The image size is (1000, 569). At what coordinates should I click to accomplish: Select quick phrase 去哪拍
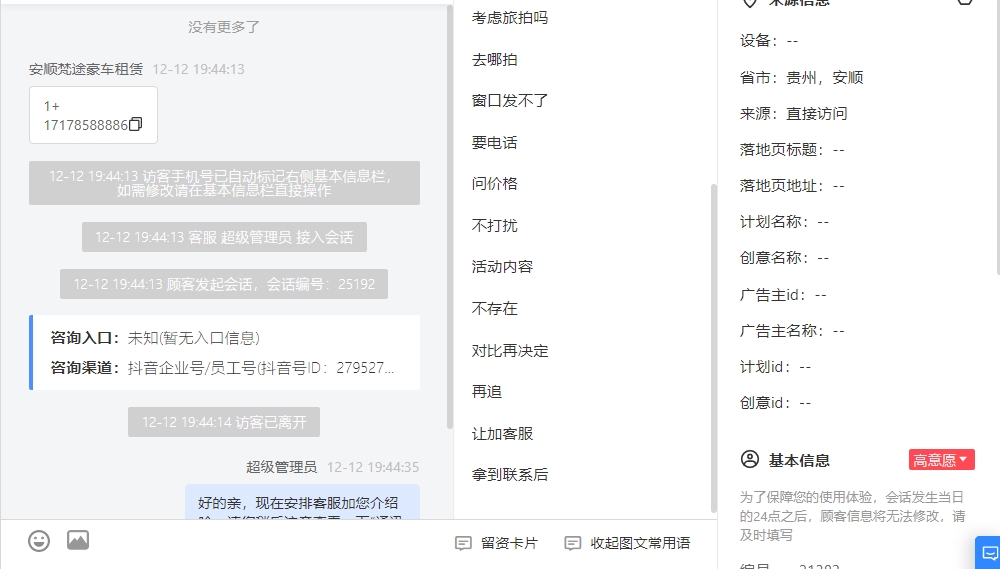pos(494,59)
